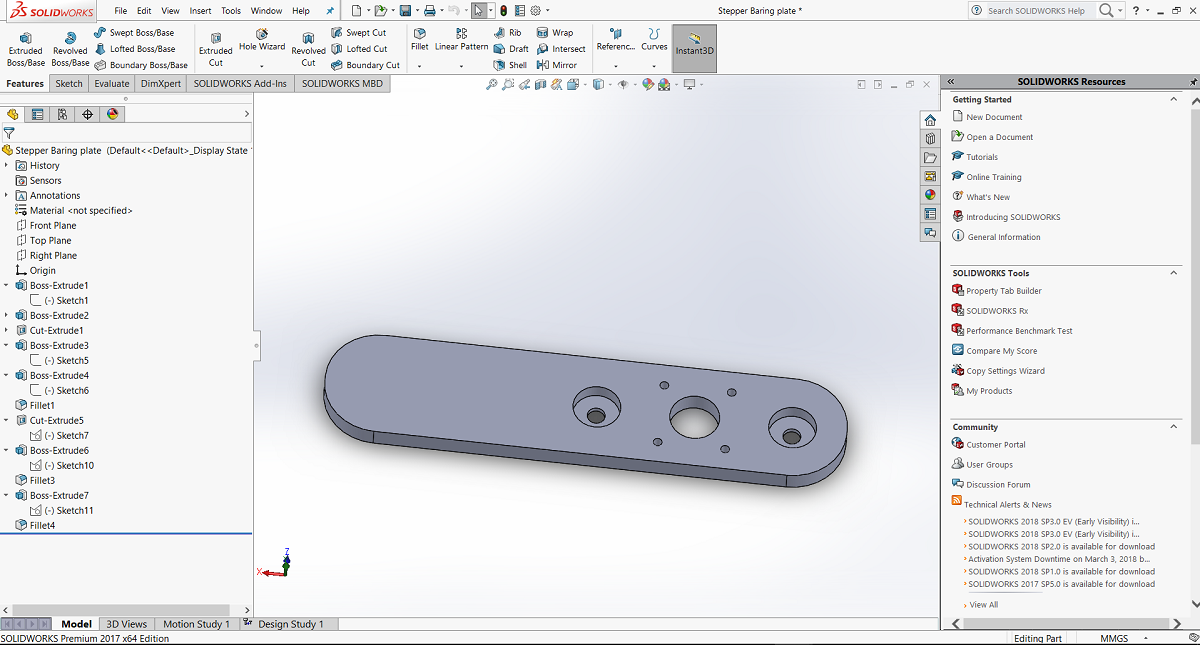This screenshot has height=645, width=1200.
Task: Expand the Boss-Extrude2 feature
Action: click(7, 315)
